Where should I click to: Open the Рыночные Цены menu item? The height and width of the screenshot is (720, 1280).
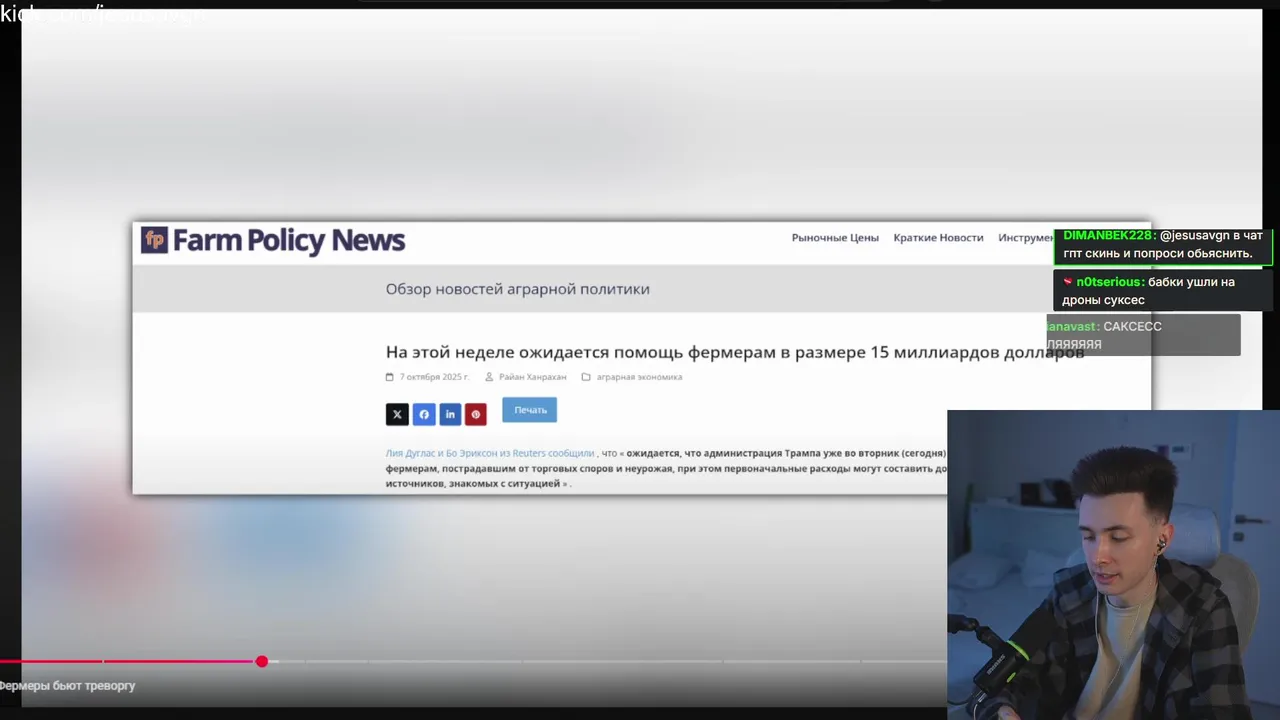click(x=835, y=238)
